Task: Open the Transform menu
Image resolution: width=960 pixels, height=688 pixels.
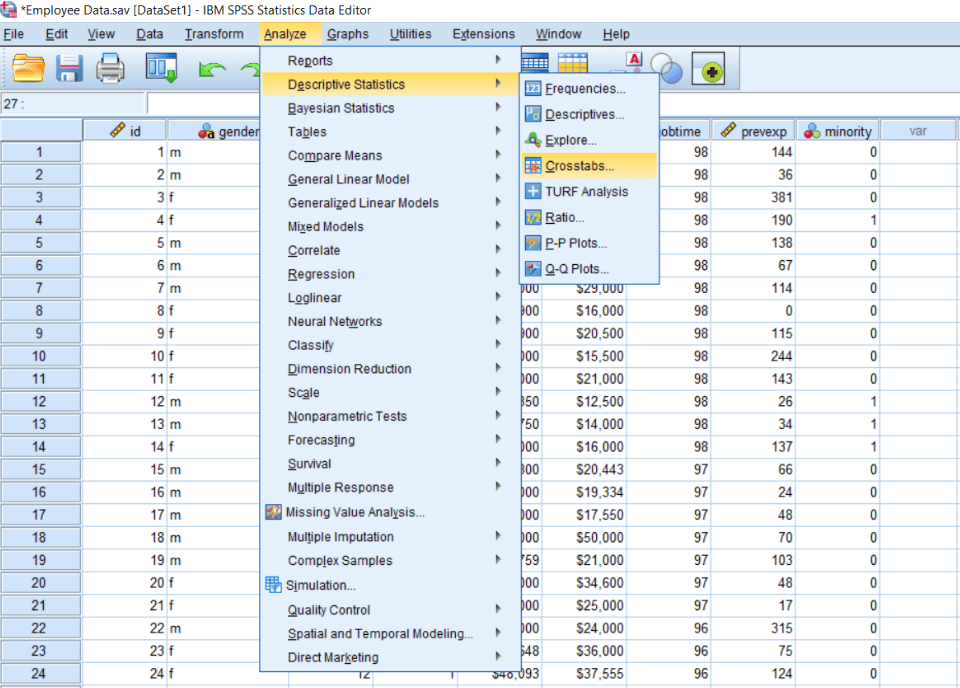Action: point(214,34)
